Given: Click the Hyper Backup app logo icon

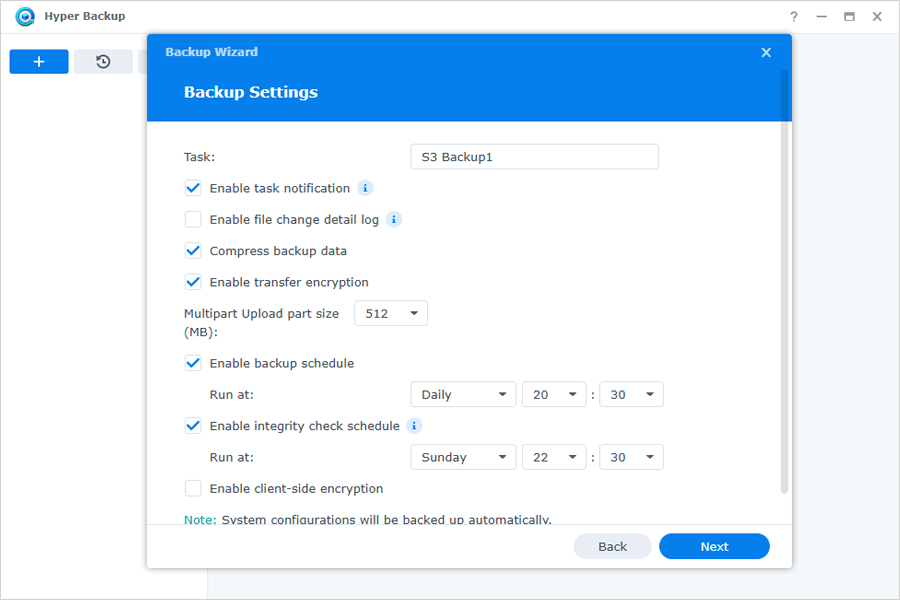Looking at the screenshot, I should (x=25, y=16).
